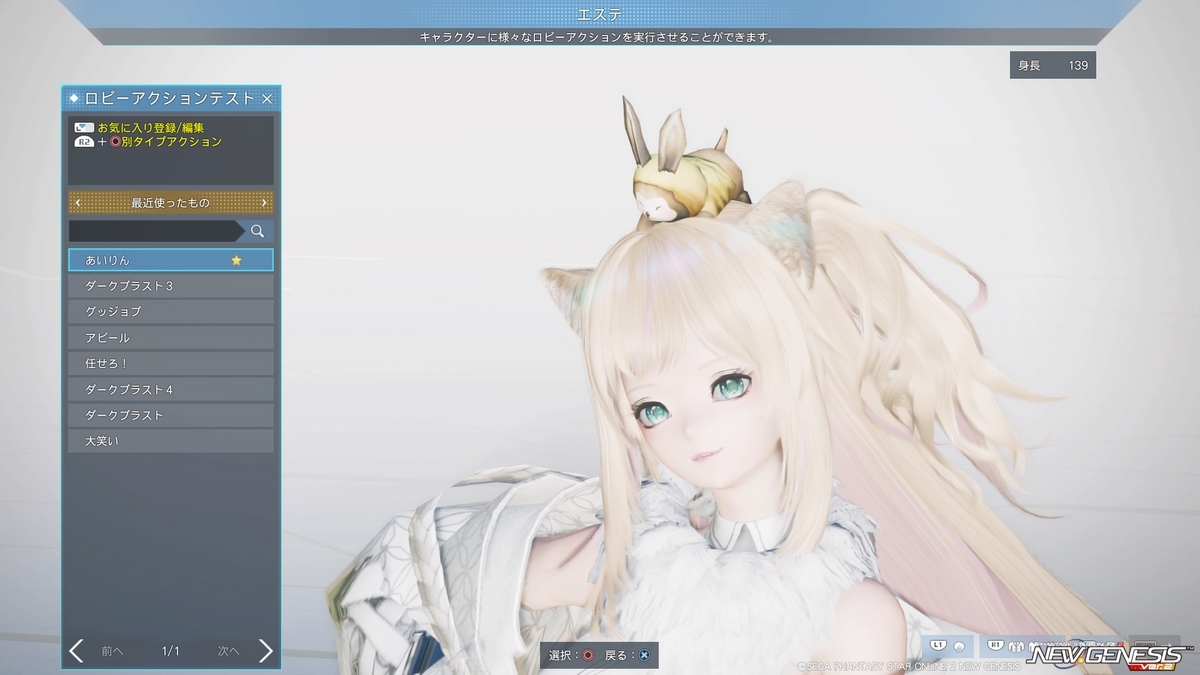Screen dimensions: 1200x675
Task: Click the magnifier search icon
Action: [257, 231]
